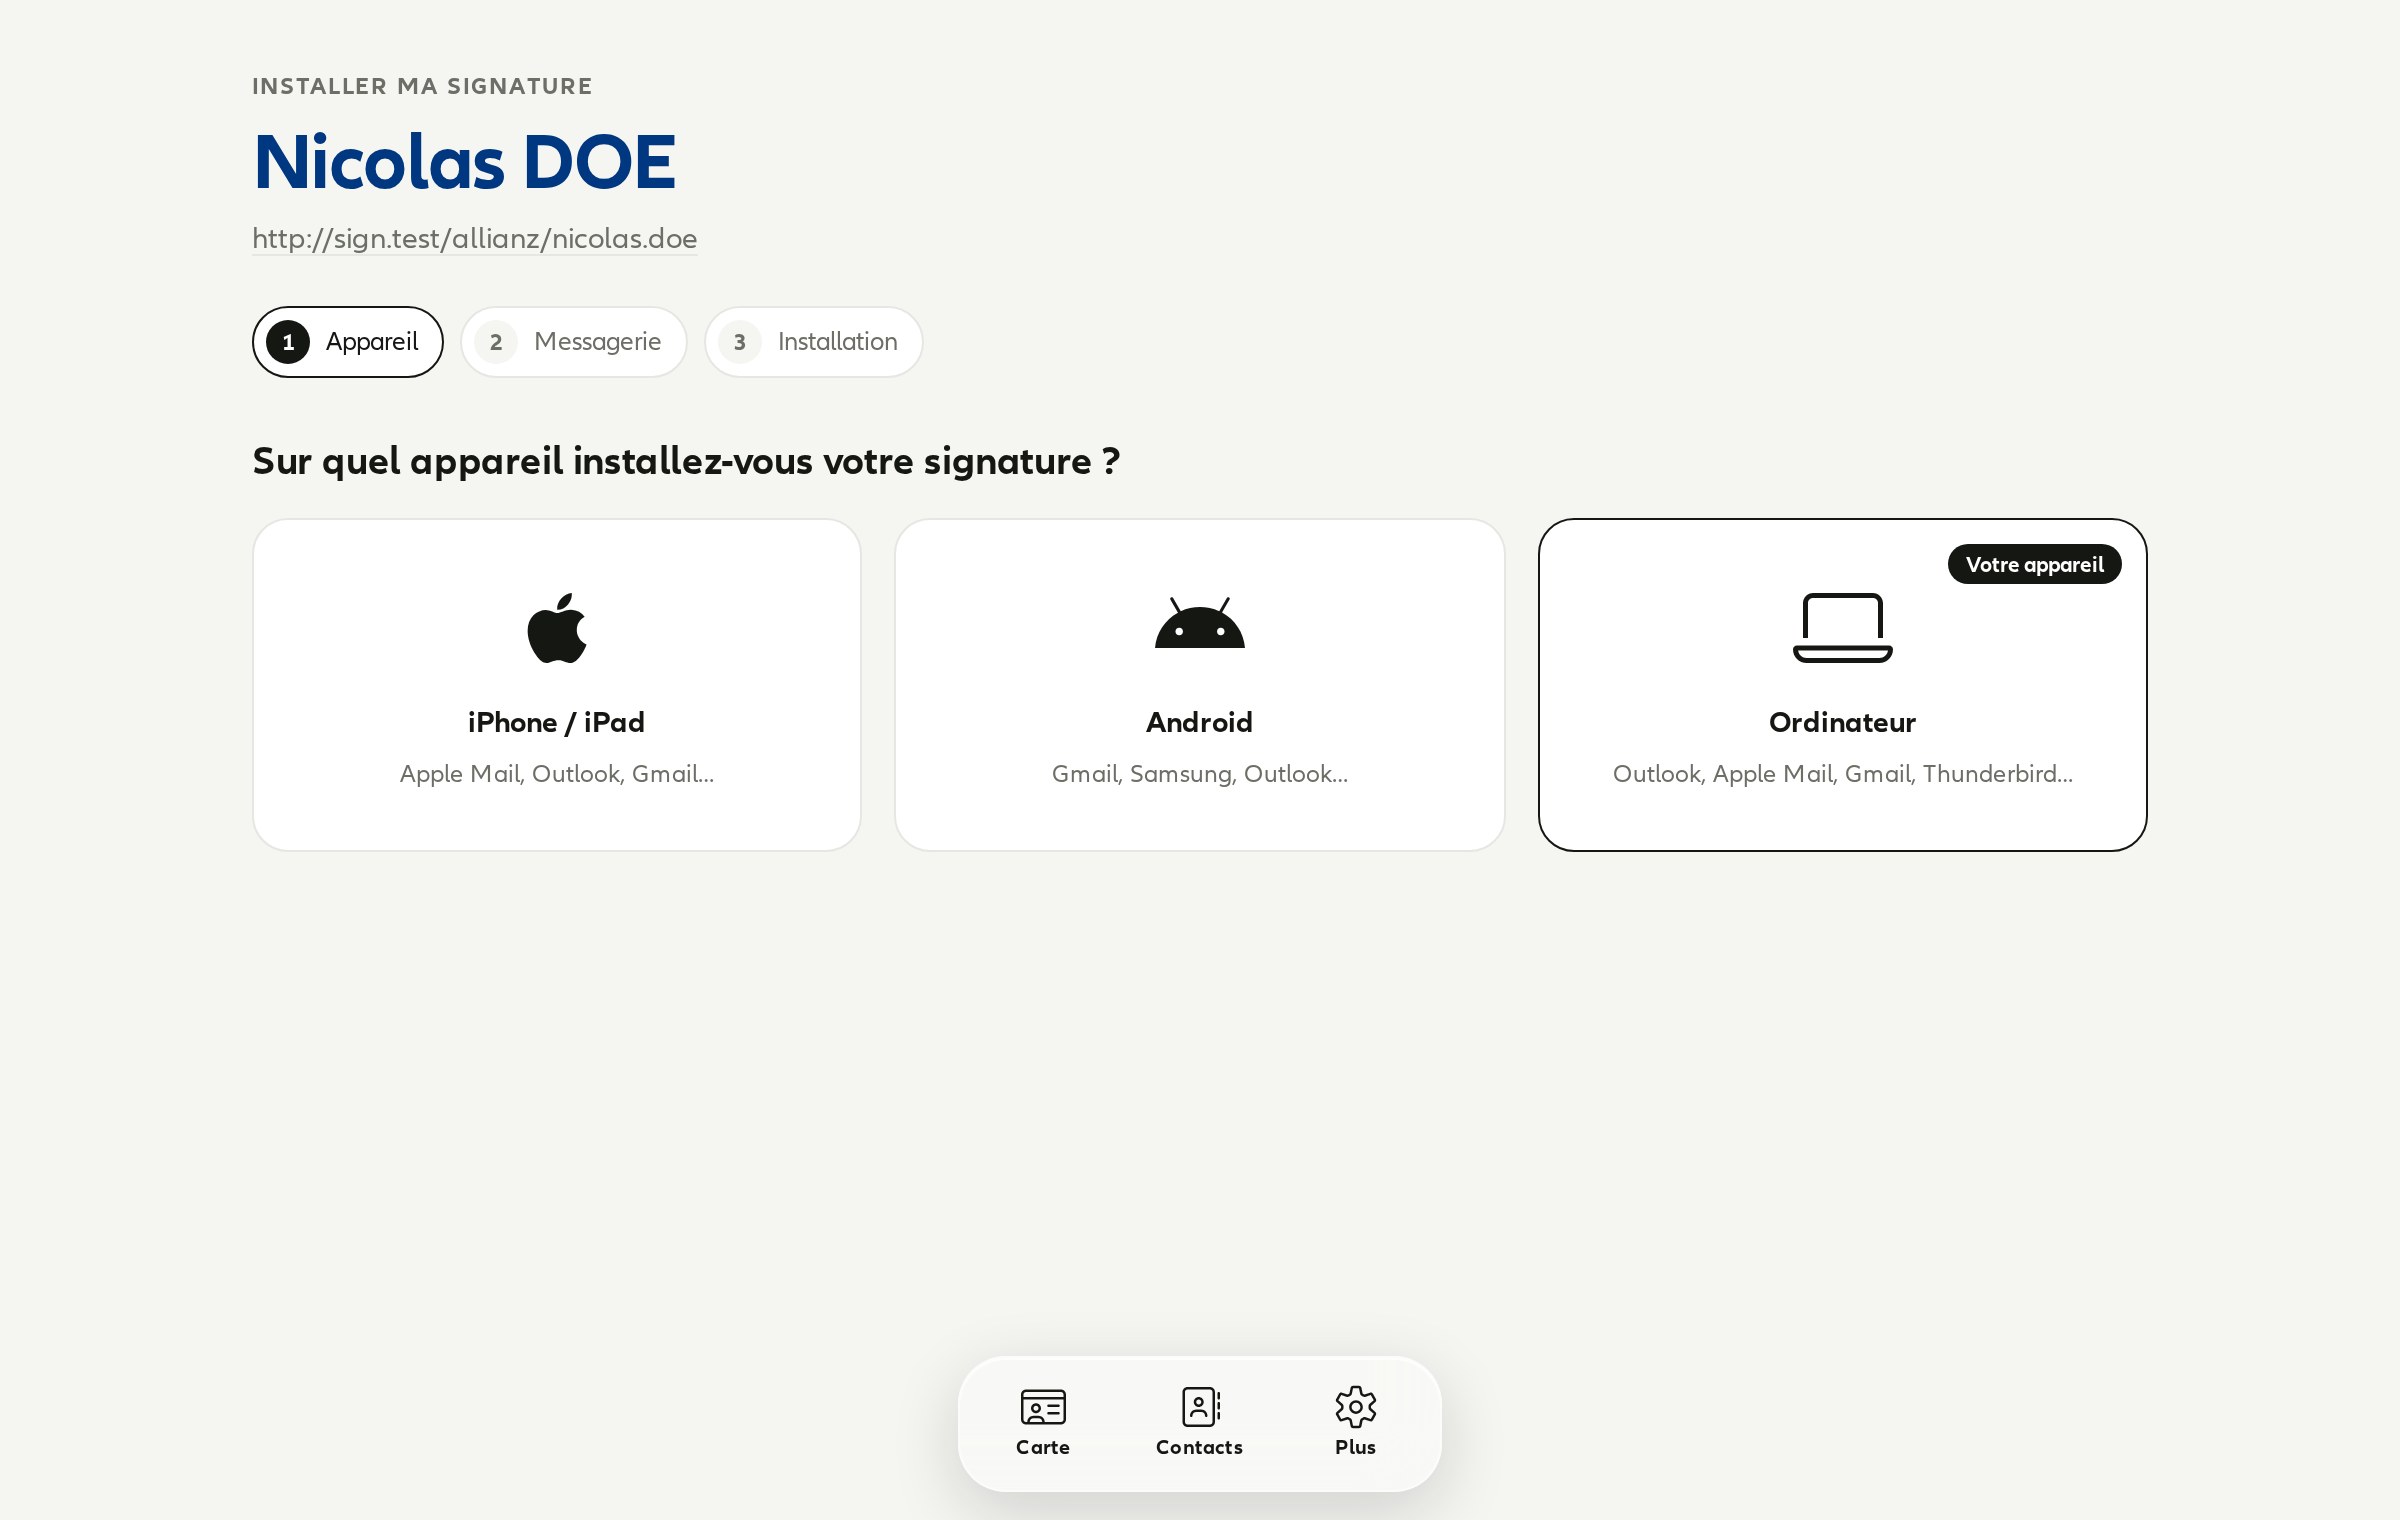Image resolution: width=2400 pixels, height=1520 pixels.
Task: Click the Carte label in bottom bar
Action: click(1043, 1447)
